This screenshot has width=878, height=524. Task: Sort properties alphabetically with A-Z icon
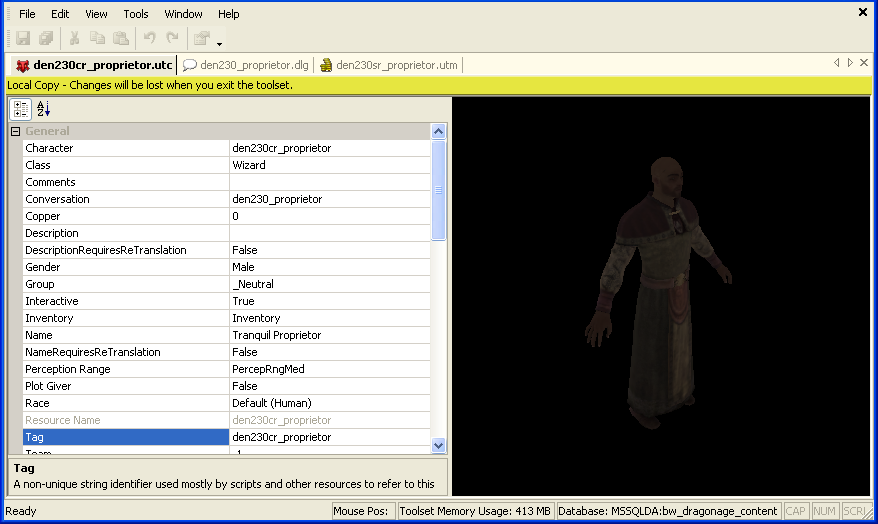coord(43,109)
